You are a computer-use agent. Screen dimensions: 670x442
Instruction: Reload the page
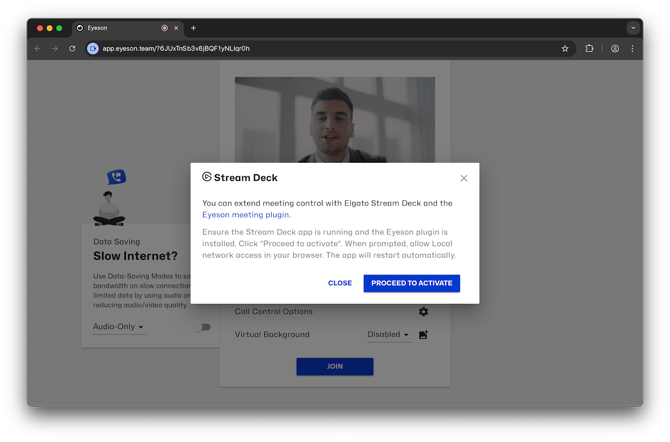click(x=72, y=48)
